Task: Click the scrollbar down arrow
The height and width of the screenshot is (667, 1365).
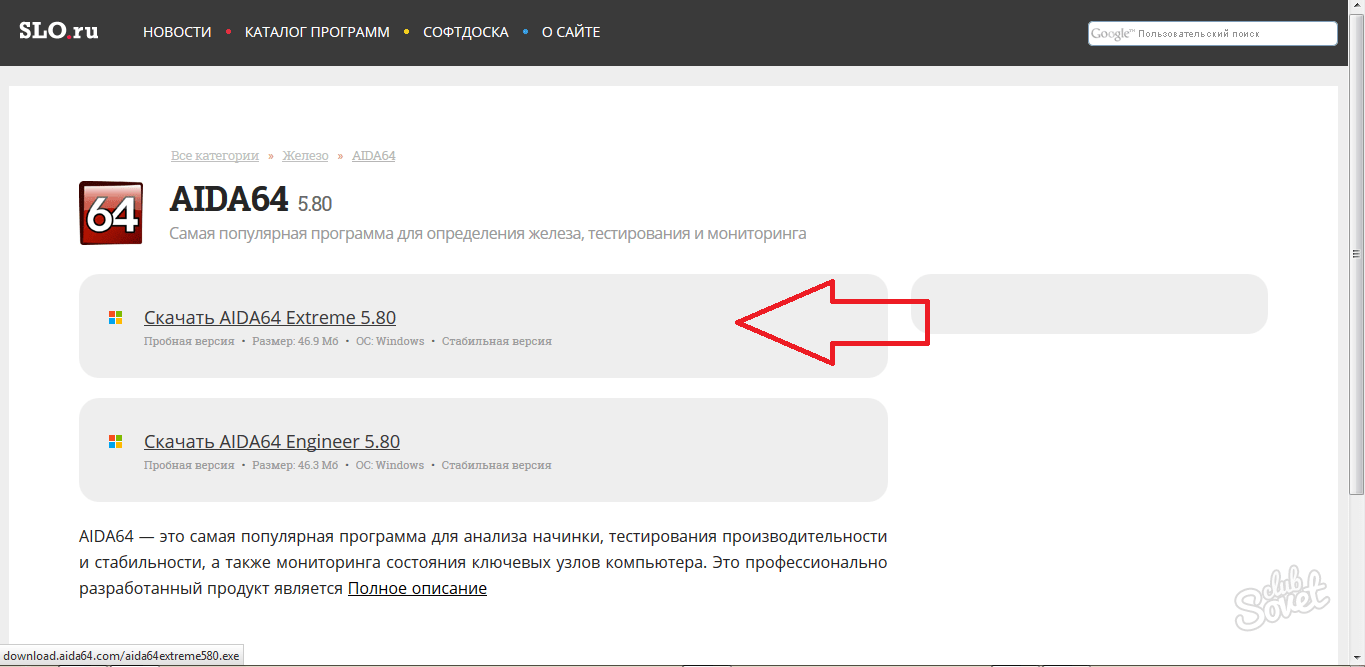Action: (1356, 659)
